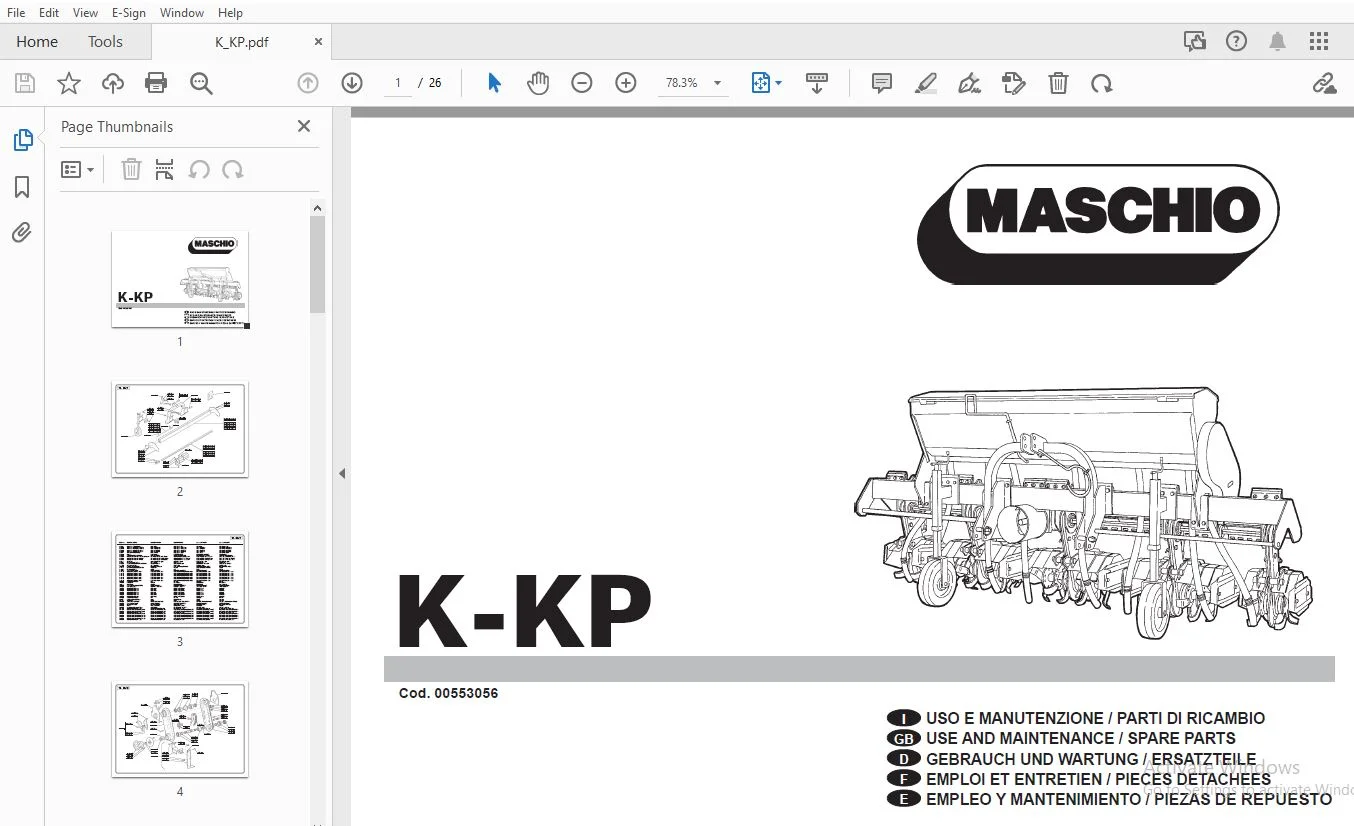Select page 2 thumbnail
The width and height of the screenshot is (1354, 826).
click(180, 429)
